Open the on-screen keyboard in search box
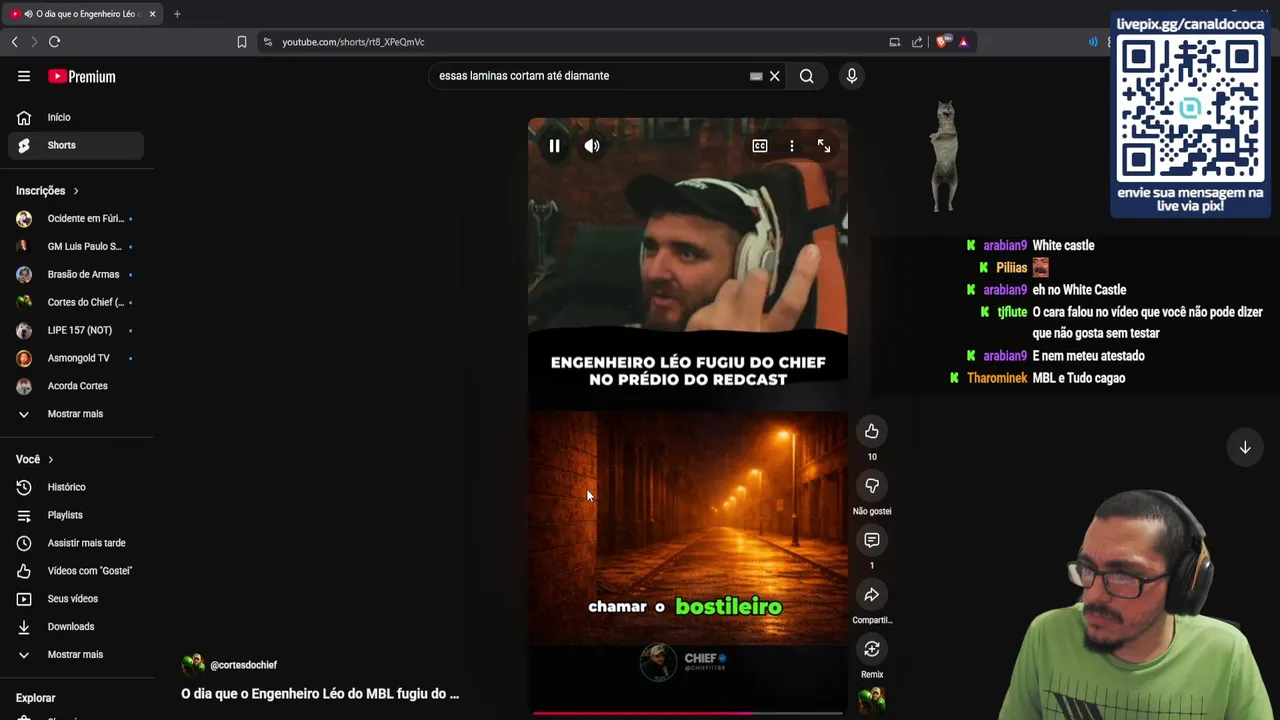 (756, 76)
